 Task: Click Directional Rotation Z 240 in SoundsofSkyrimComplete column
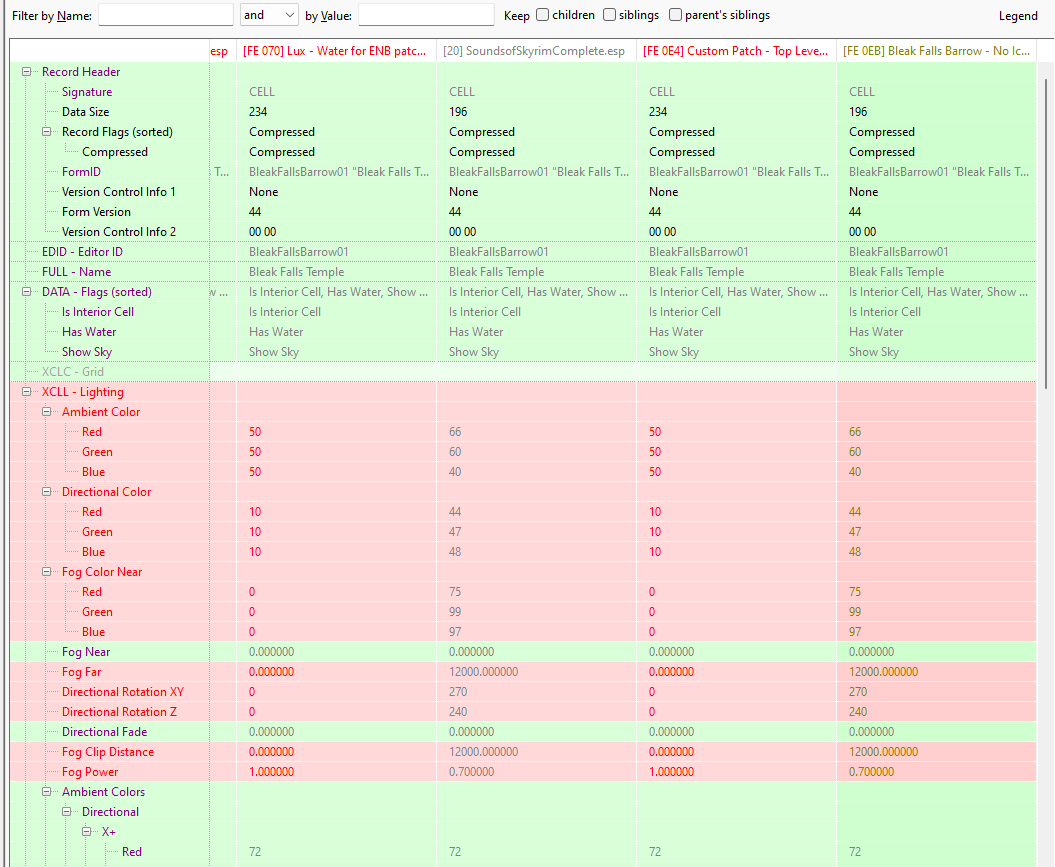point(458,712)
